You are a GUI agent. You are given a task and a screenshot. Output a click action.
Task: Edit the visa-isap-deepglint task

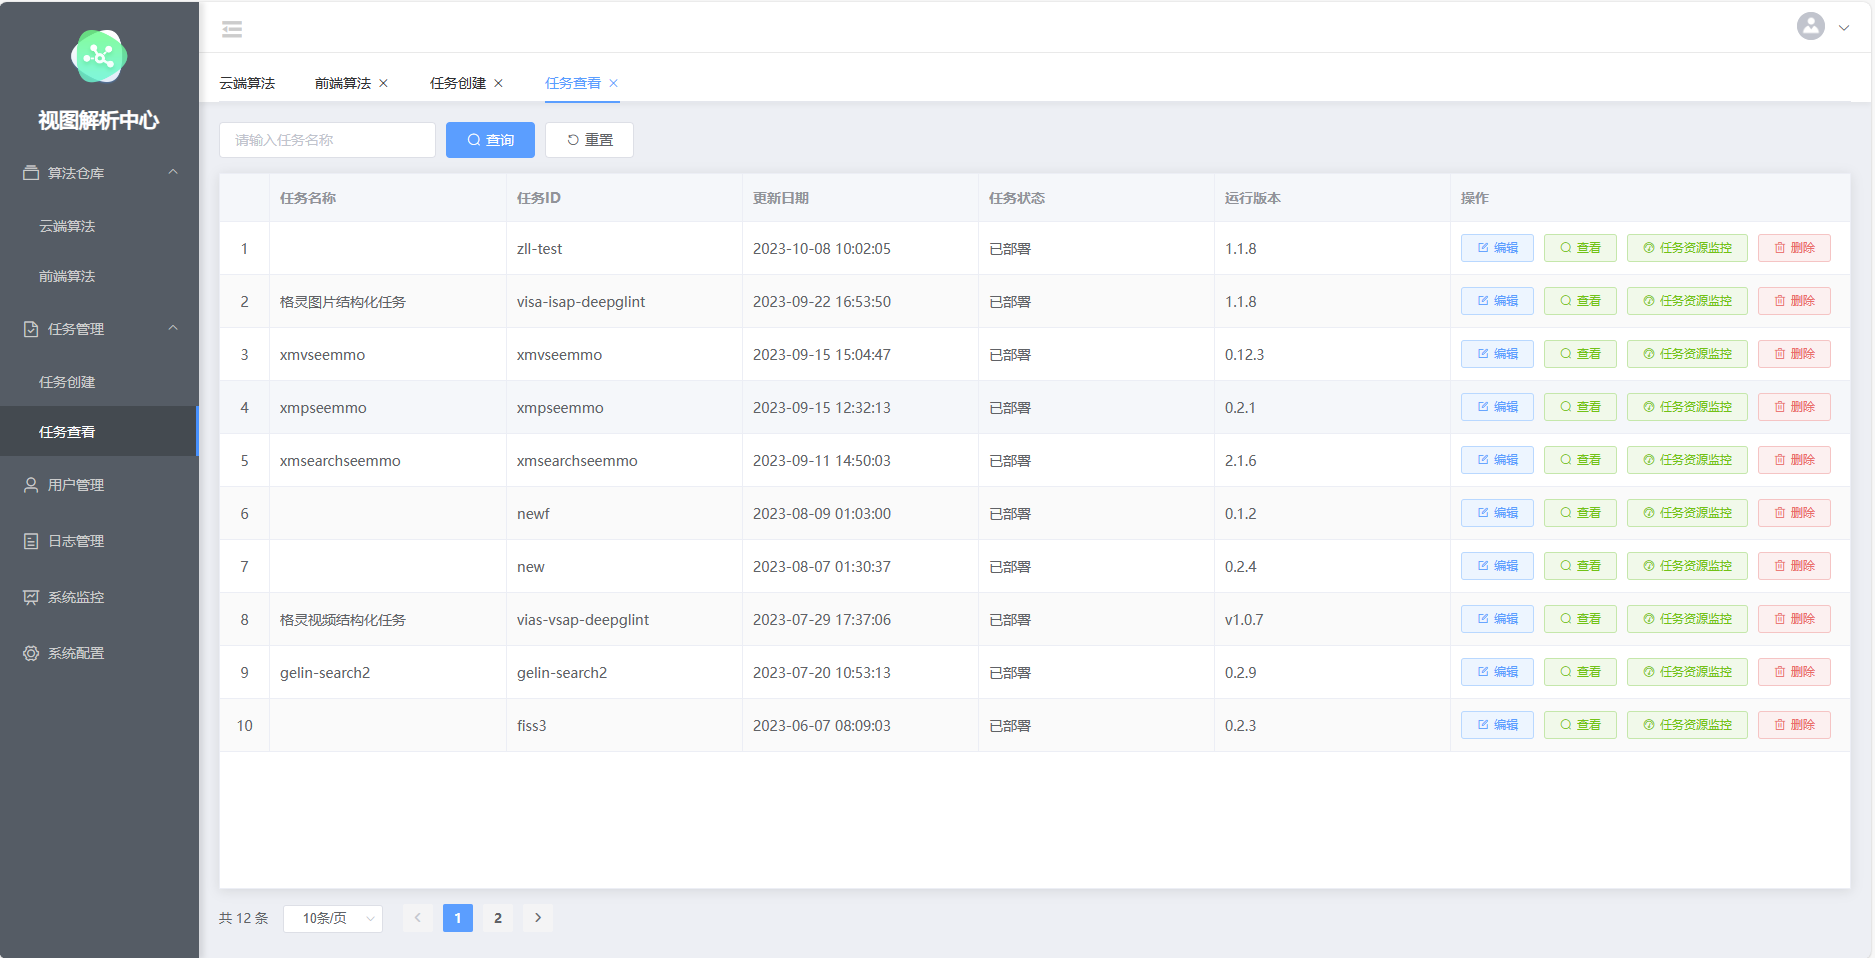[x=1497, y=301]
